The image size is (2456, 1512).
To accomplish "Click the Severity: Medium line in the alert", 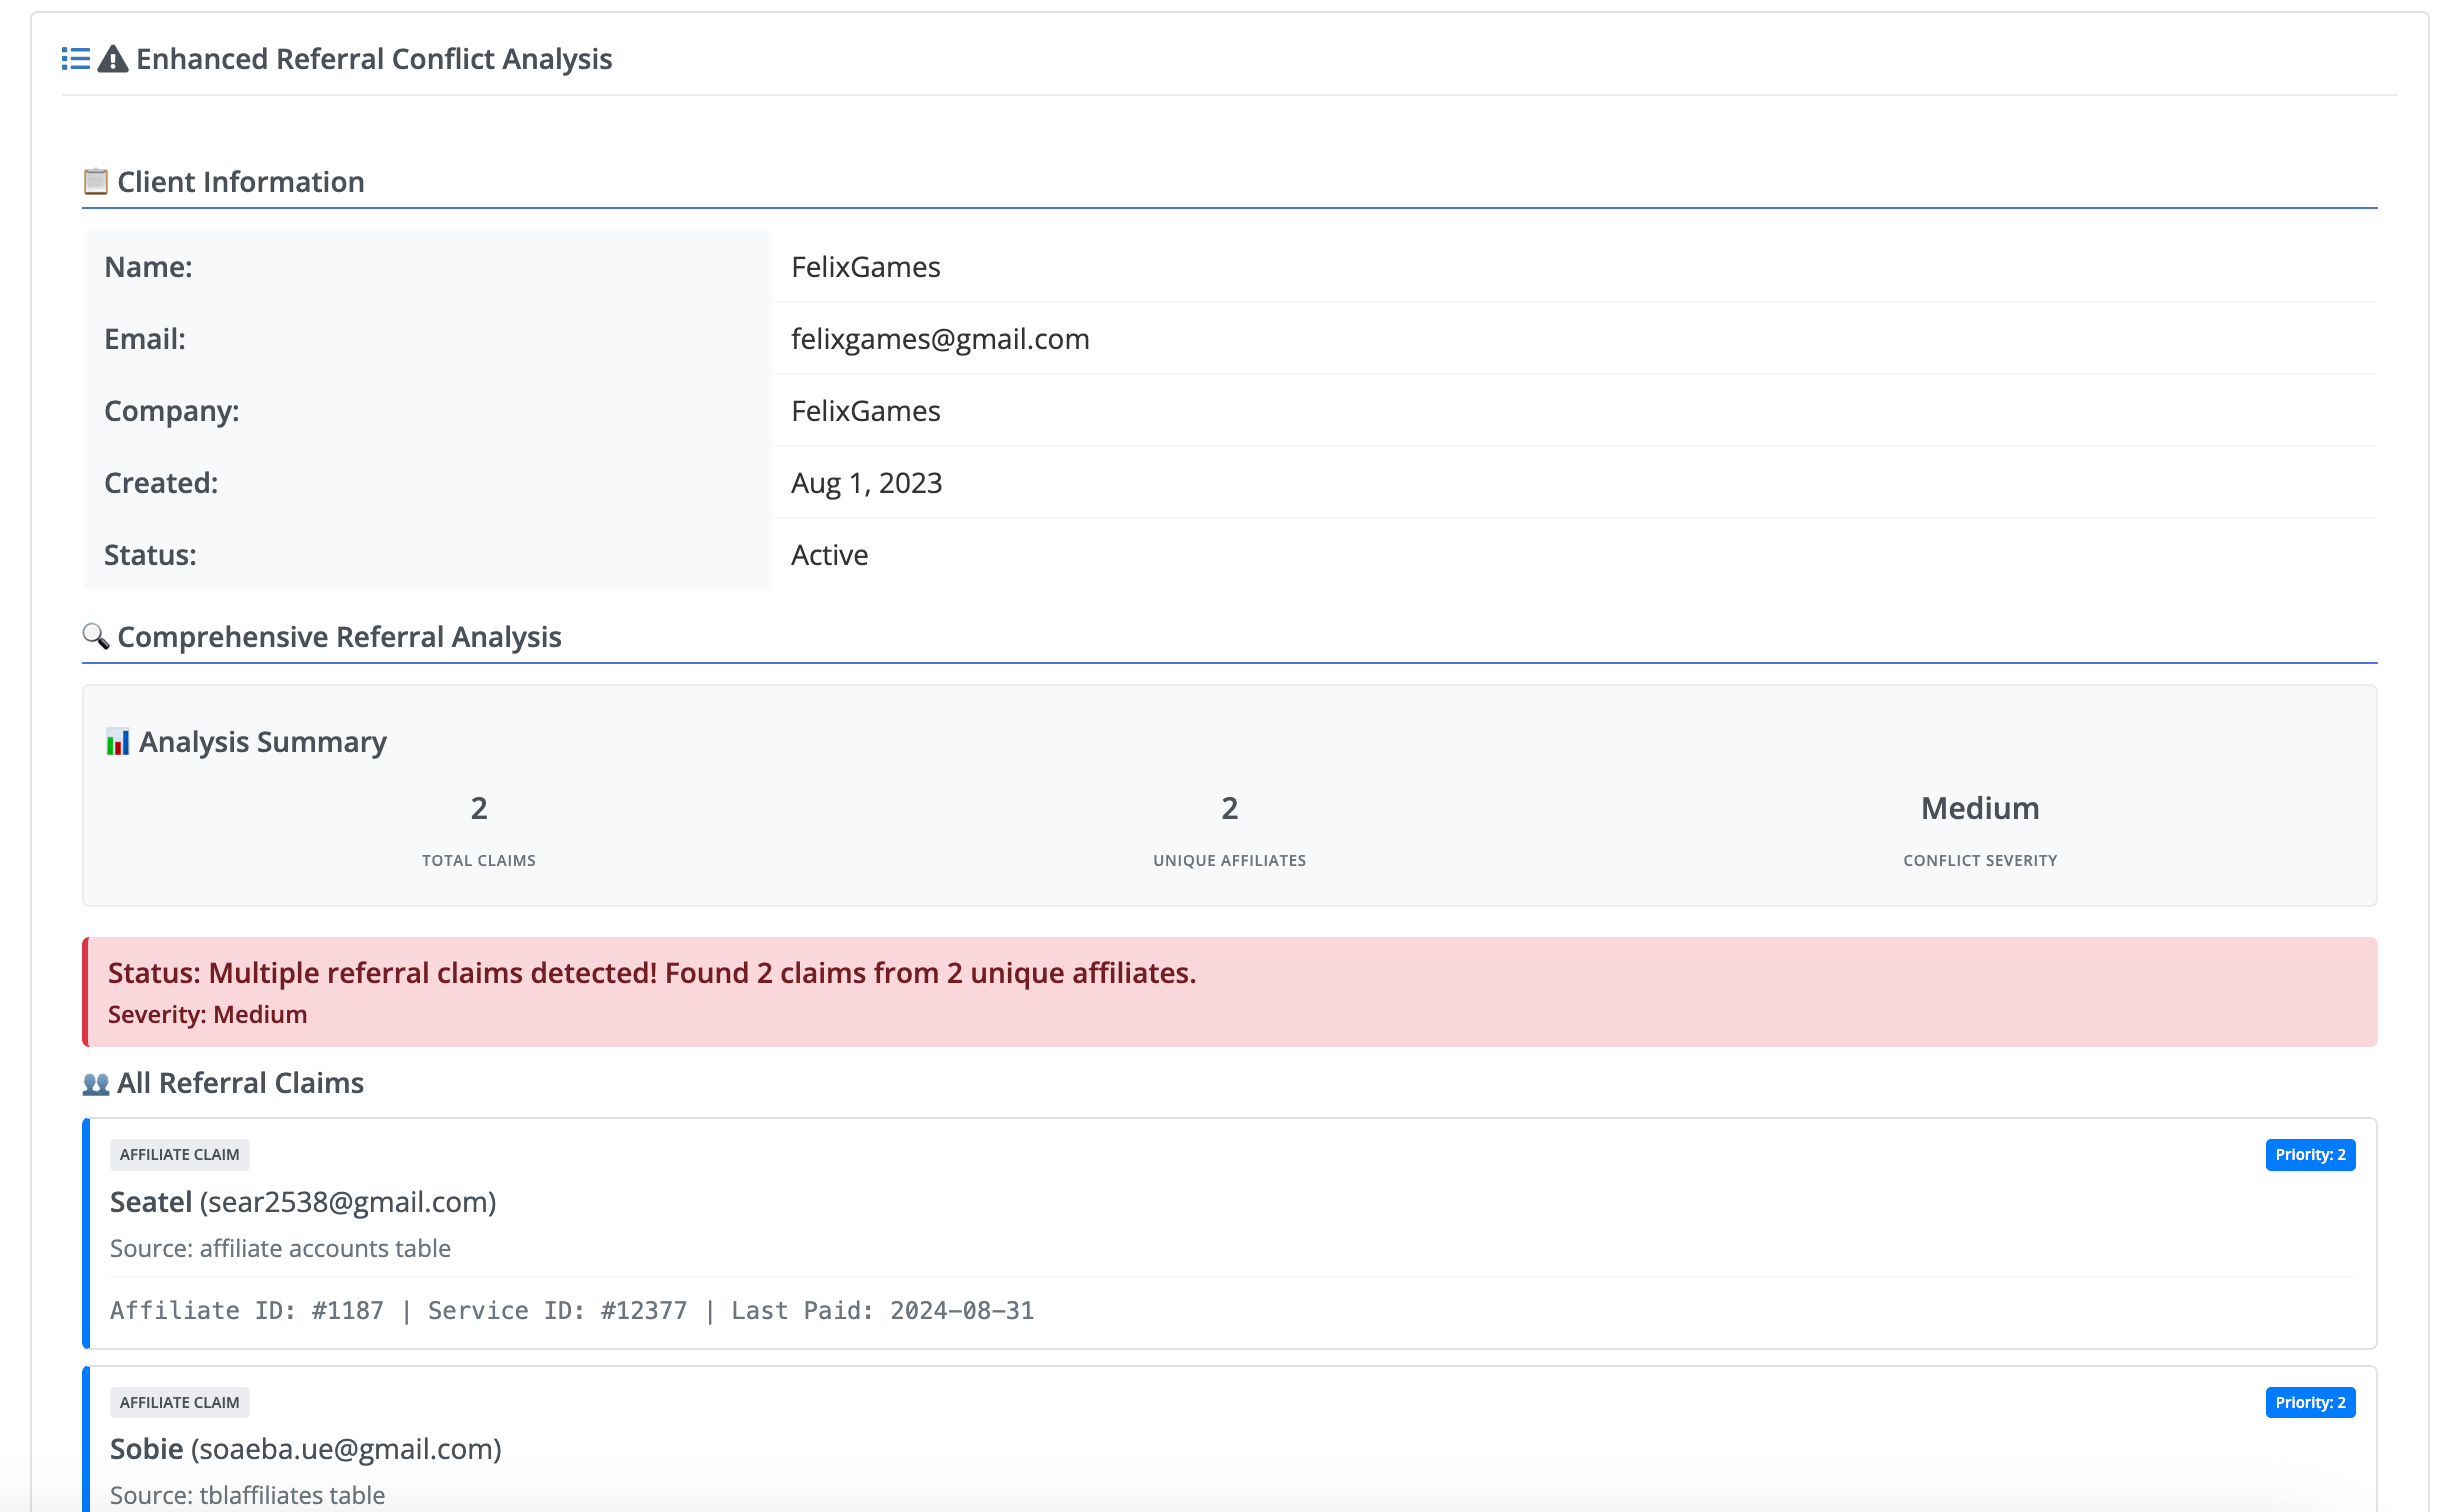I will click(207, 1014).
